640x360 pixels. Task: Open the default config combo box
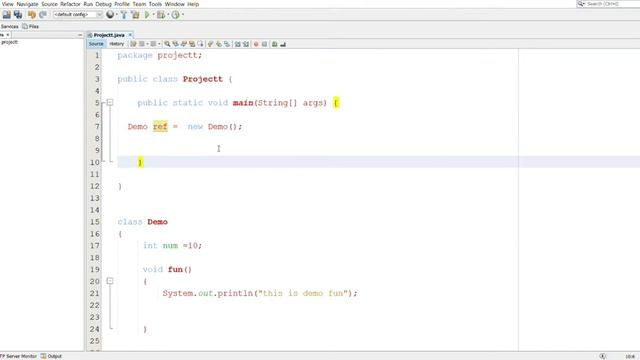coord(78,15)
